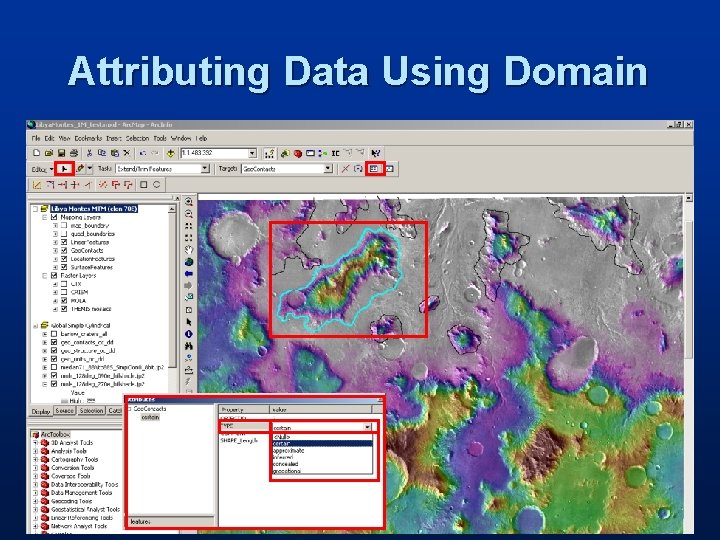The image size is (720, 540).
Task: Toggle the Raster Layers group checkbox
Action: pyautogui.click(x=54, y=276)
